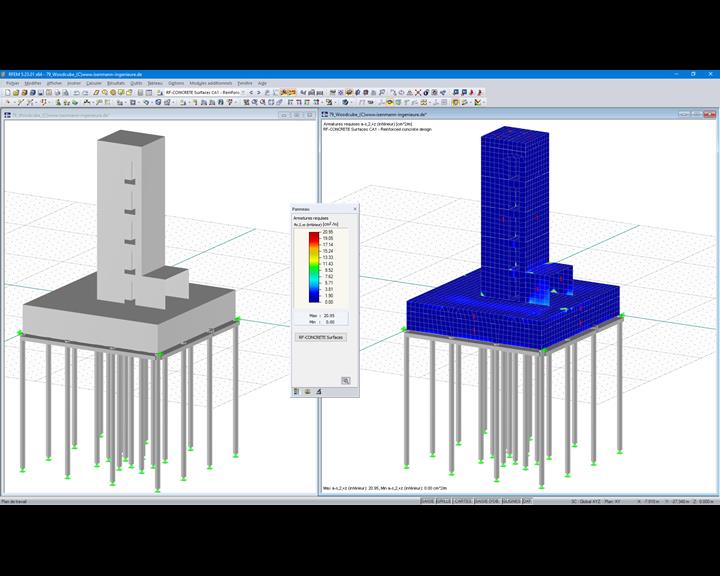This screenshot has height=576, width=720.
Task: Toggle DXF in the status bar
Action: coord(527,501)
